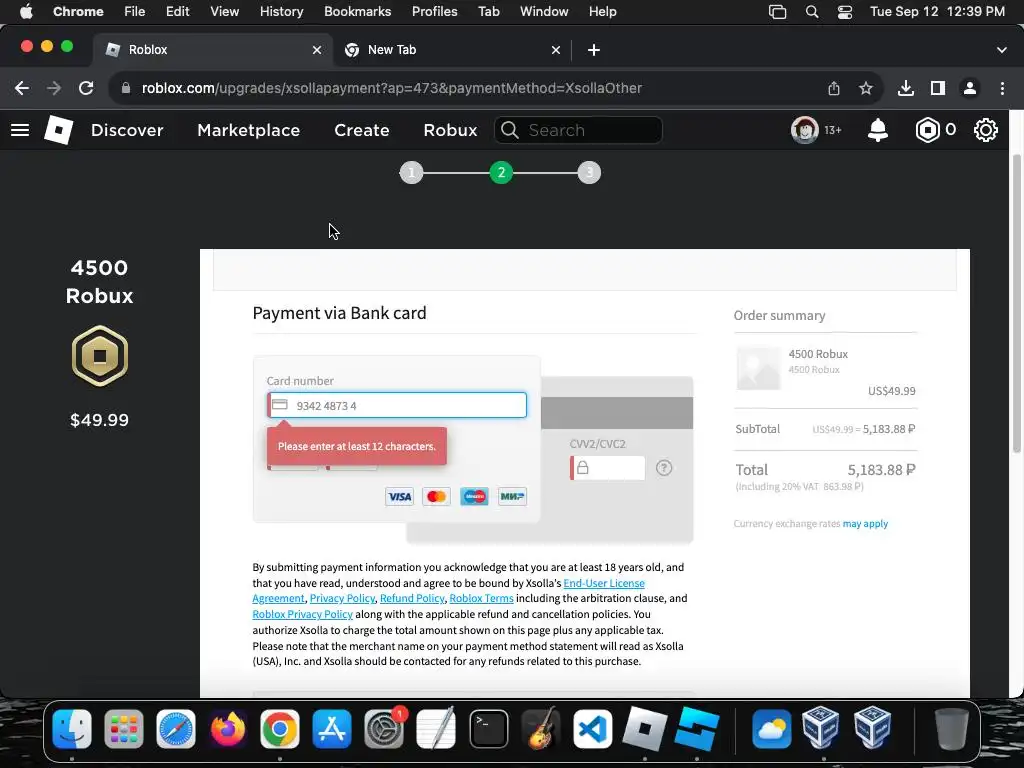Open the Roblox hamburger navigation menu

[20, 130]
